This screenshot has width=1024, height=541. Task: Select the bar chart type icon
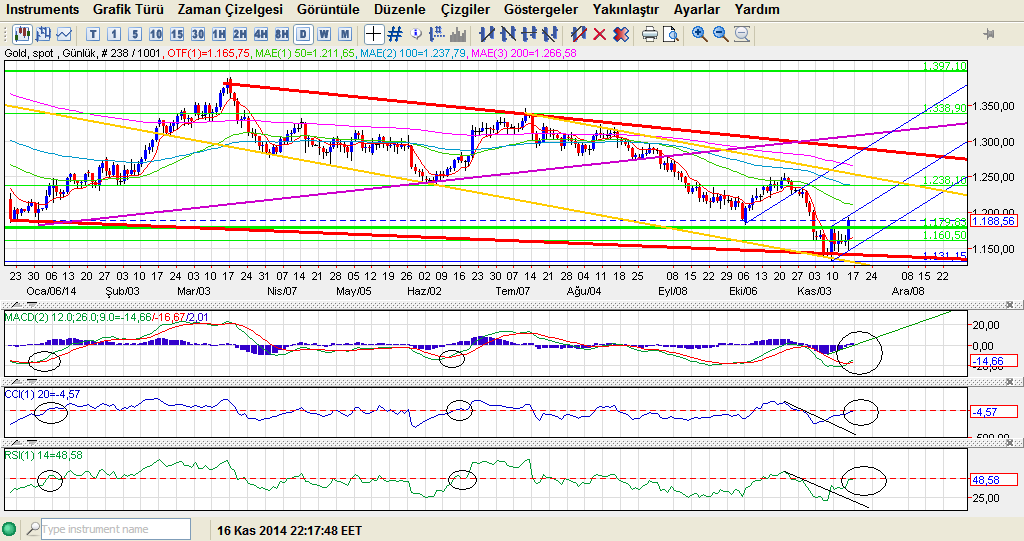pos(44,33)
